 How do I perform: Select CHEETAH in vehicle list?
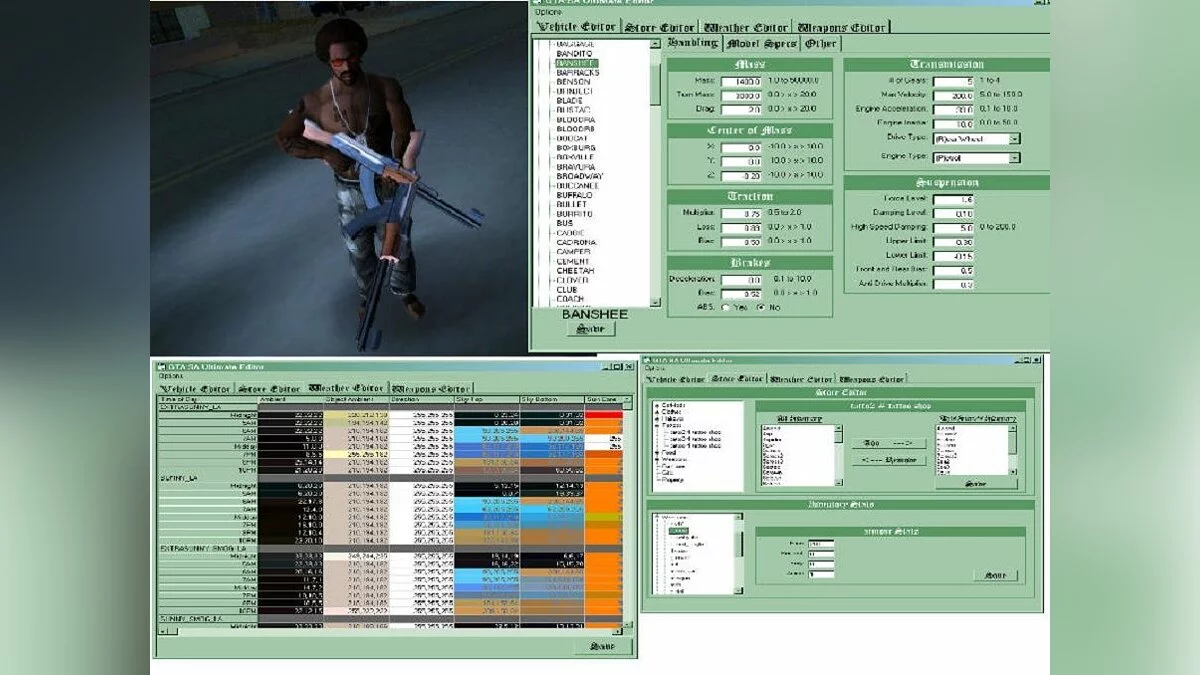coord(575,270)
